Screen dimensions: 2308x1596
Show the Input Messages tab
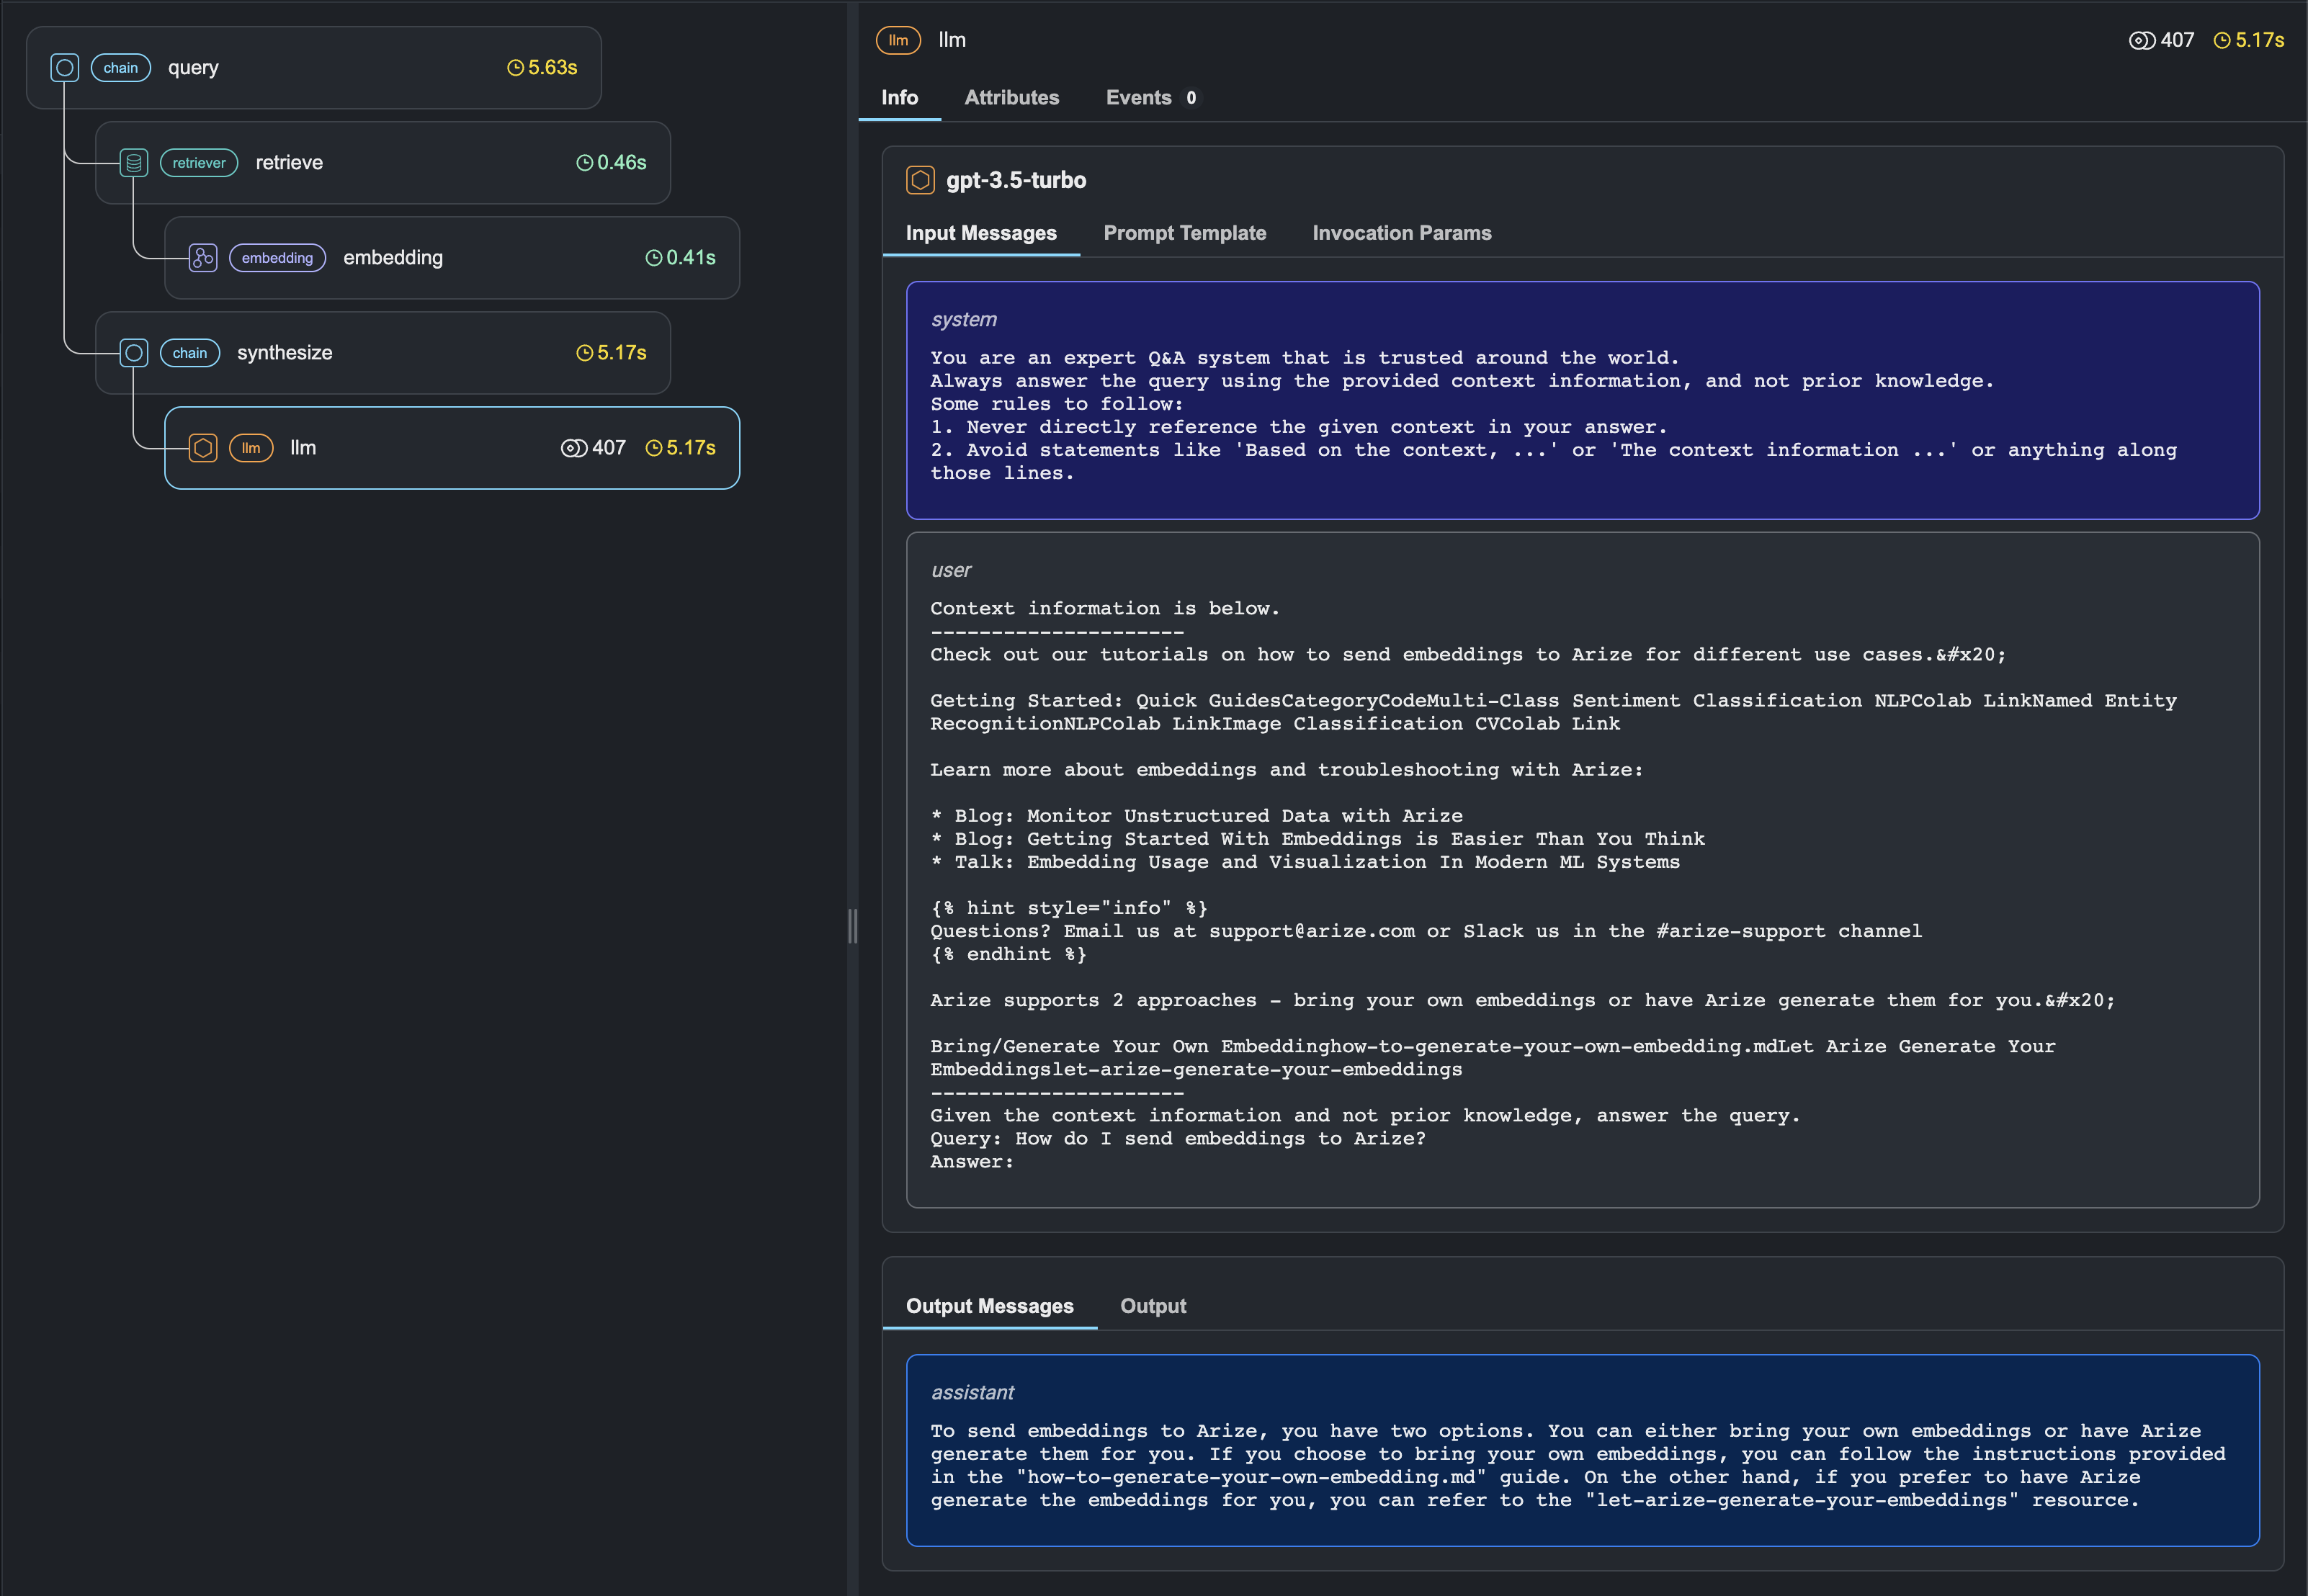[981, 233]
